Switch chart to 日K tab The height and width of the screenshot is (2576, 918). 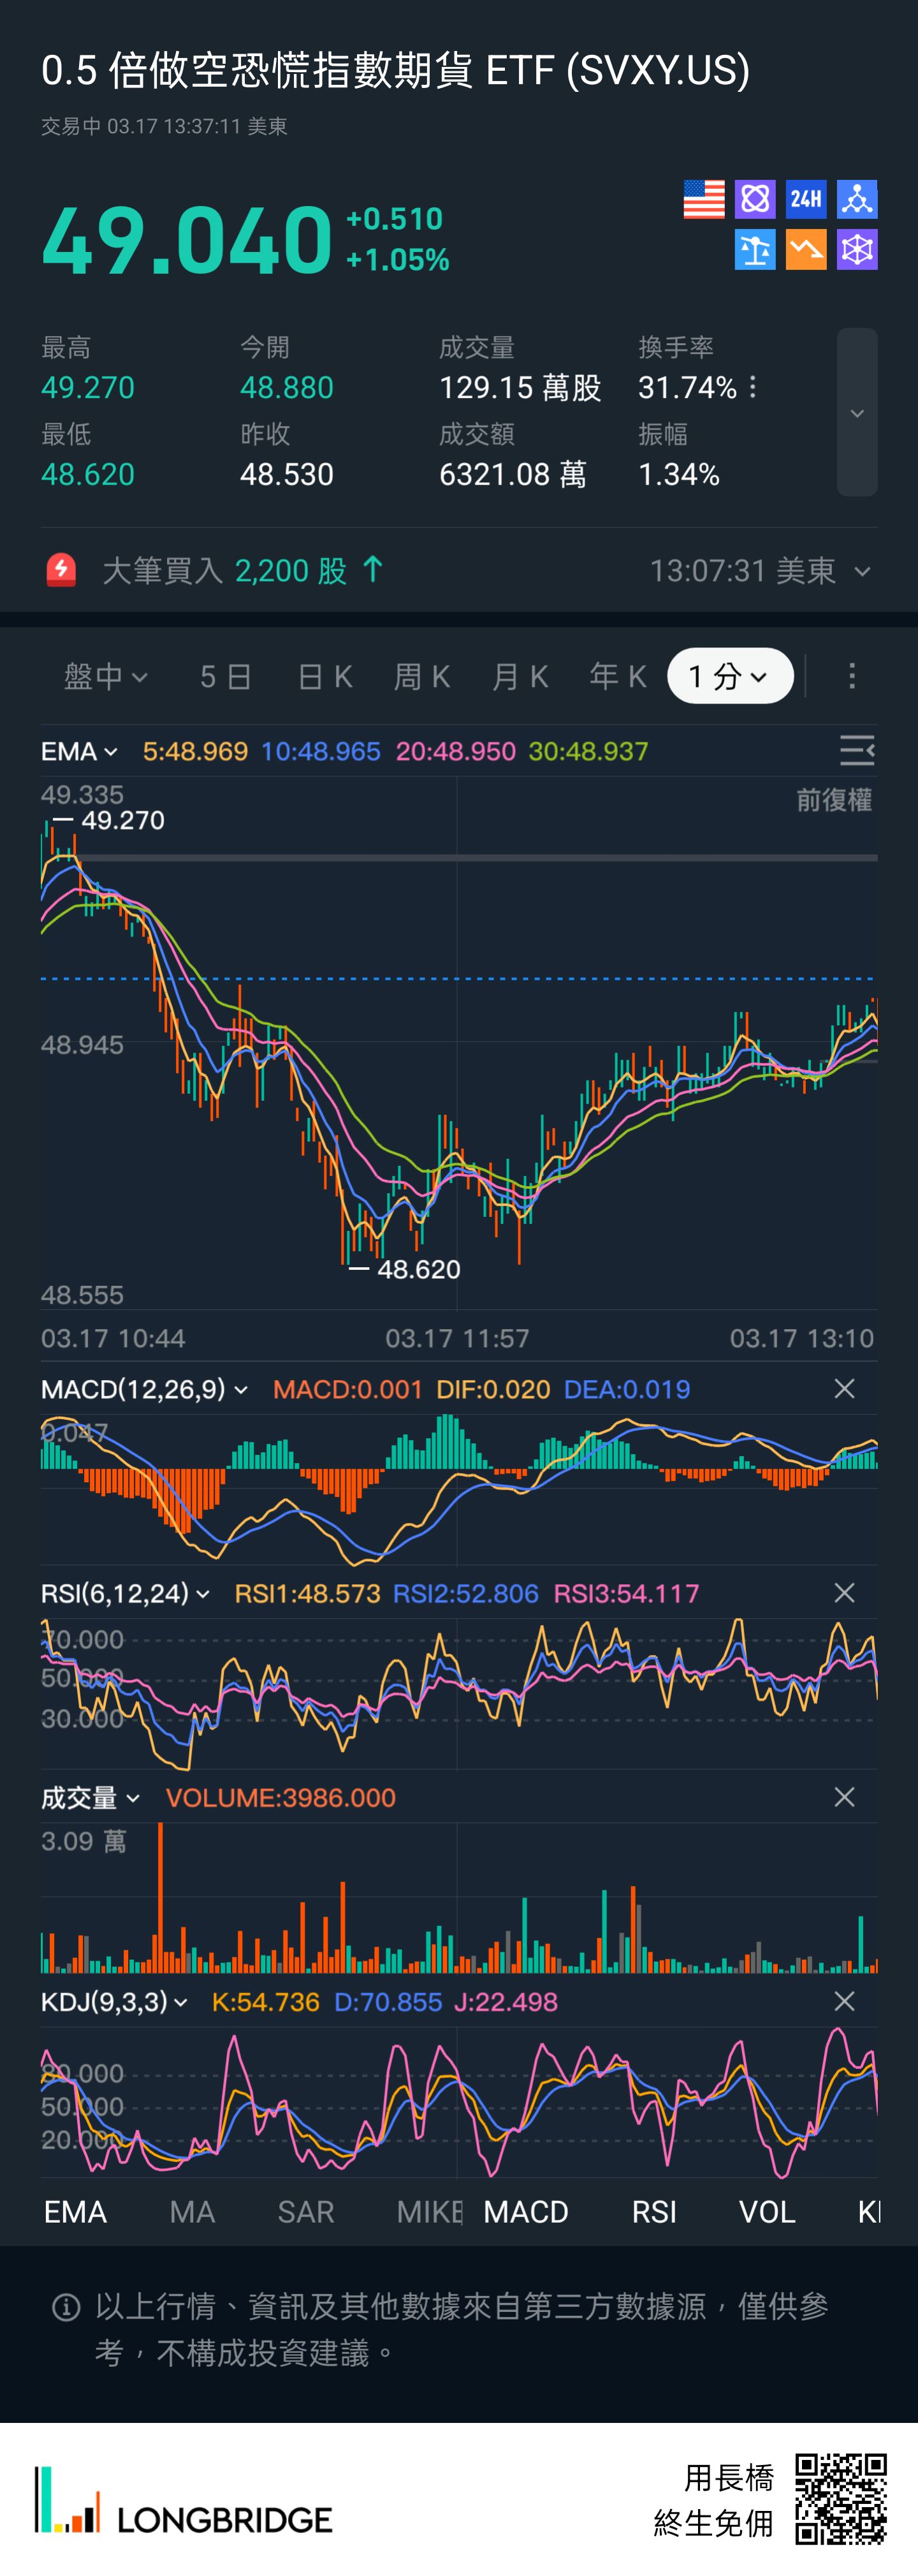[325, 677]
